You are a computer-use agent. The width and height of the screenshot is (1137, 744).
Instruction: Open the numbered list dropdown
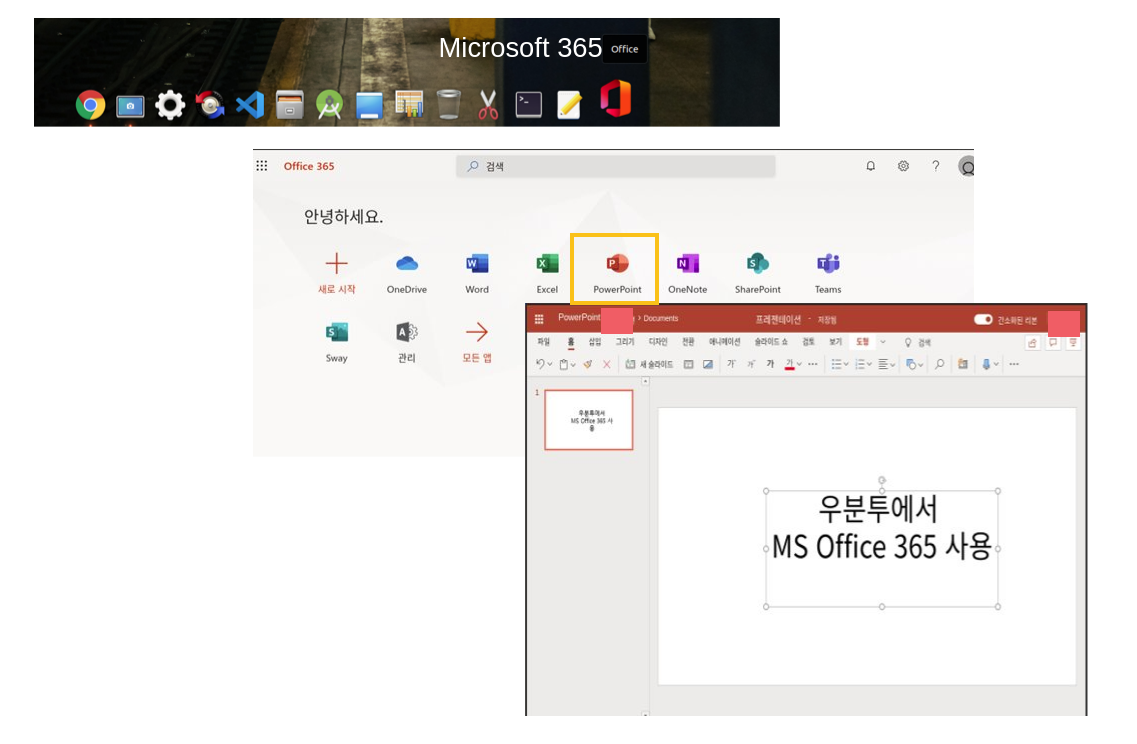869,364
